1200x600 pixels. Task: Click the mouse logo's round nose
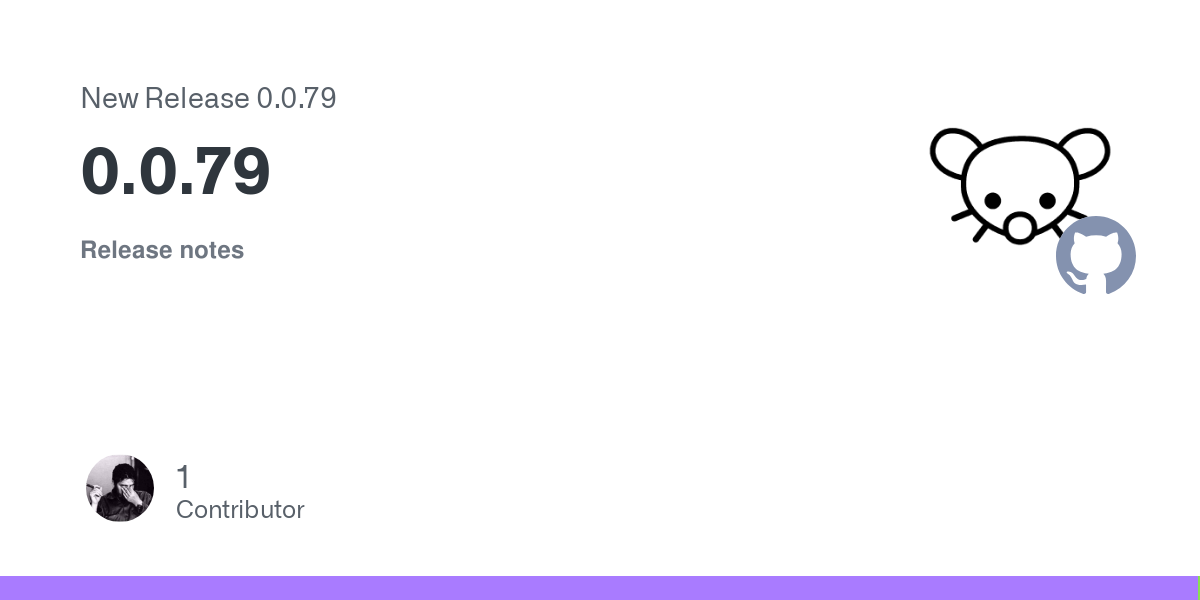[x=1019, y=227]
